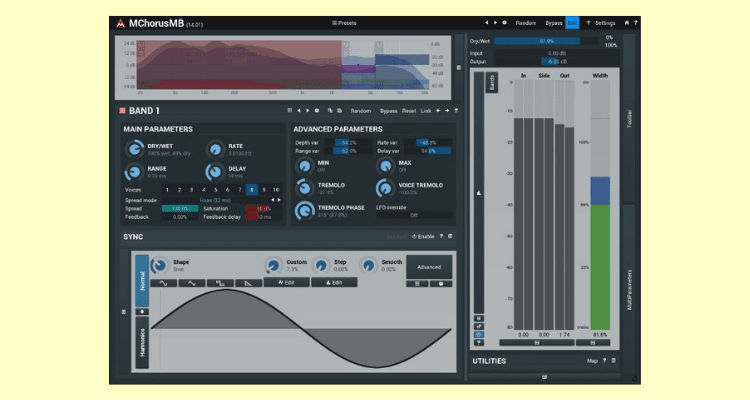The height and width of the screenshot is (400, 750).
Task: Select 4 voices
Action: click(x=203, y=190)
